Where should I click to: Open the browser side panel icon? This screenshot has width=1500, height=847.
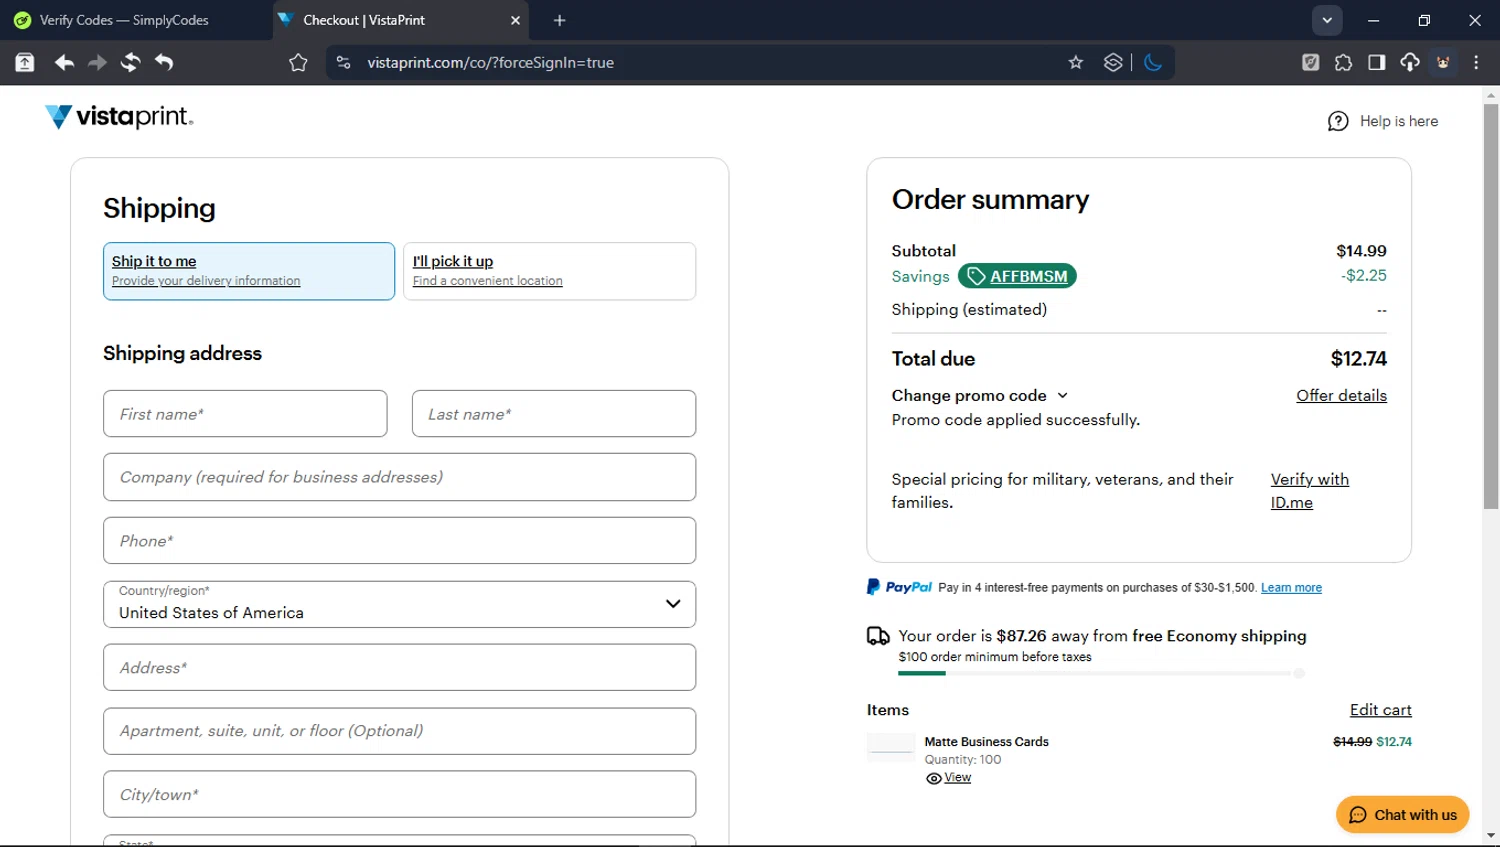click(x=1377, y=63)
